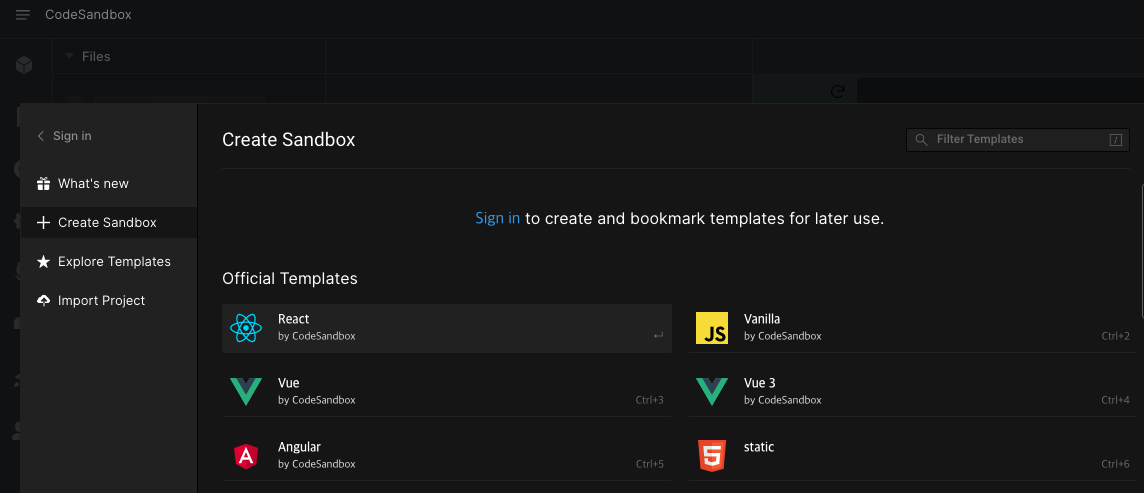This screenshot has width=1144, height=493.
Task: Choose the Vue 3 template name
Action: click(759, 383)
